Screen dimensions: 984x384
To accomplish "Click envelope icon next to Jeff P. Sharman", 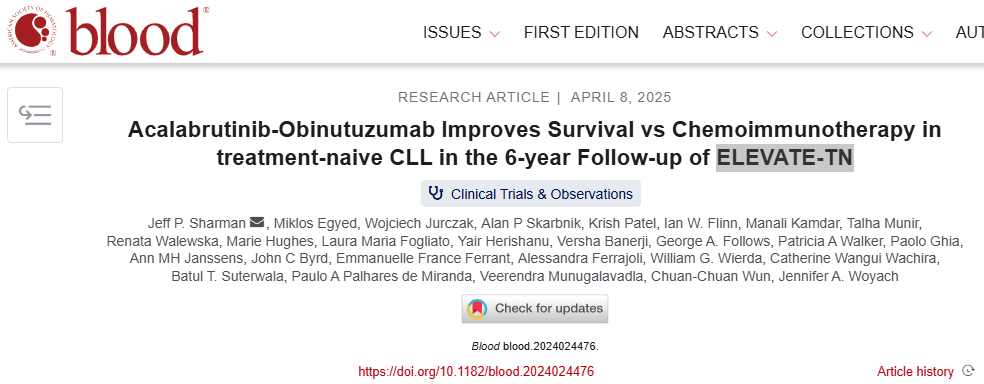I will (257, 222).
